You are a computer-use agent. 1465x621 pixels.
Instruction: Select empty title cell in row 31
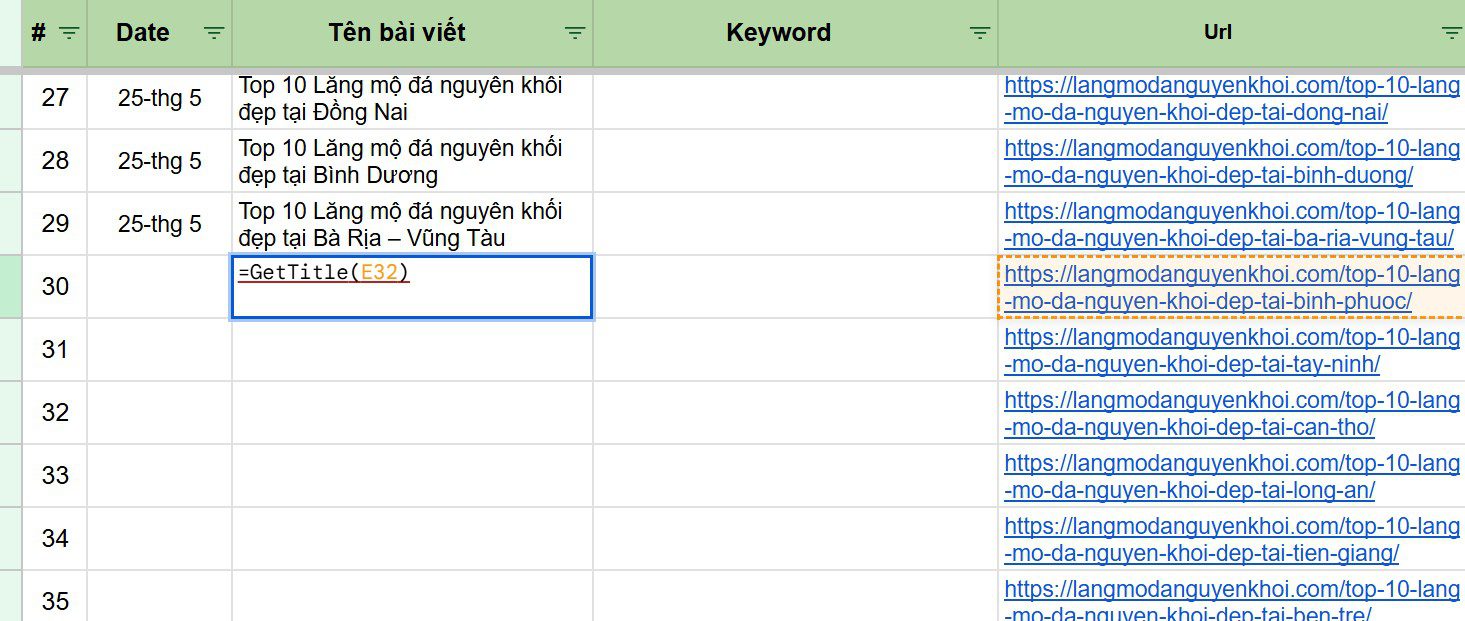(412, 350)
